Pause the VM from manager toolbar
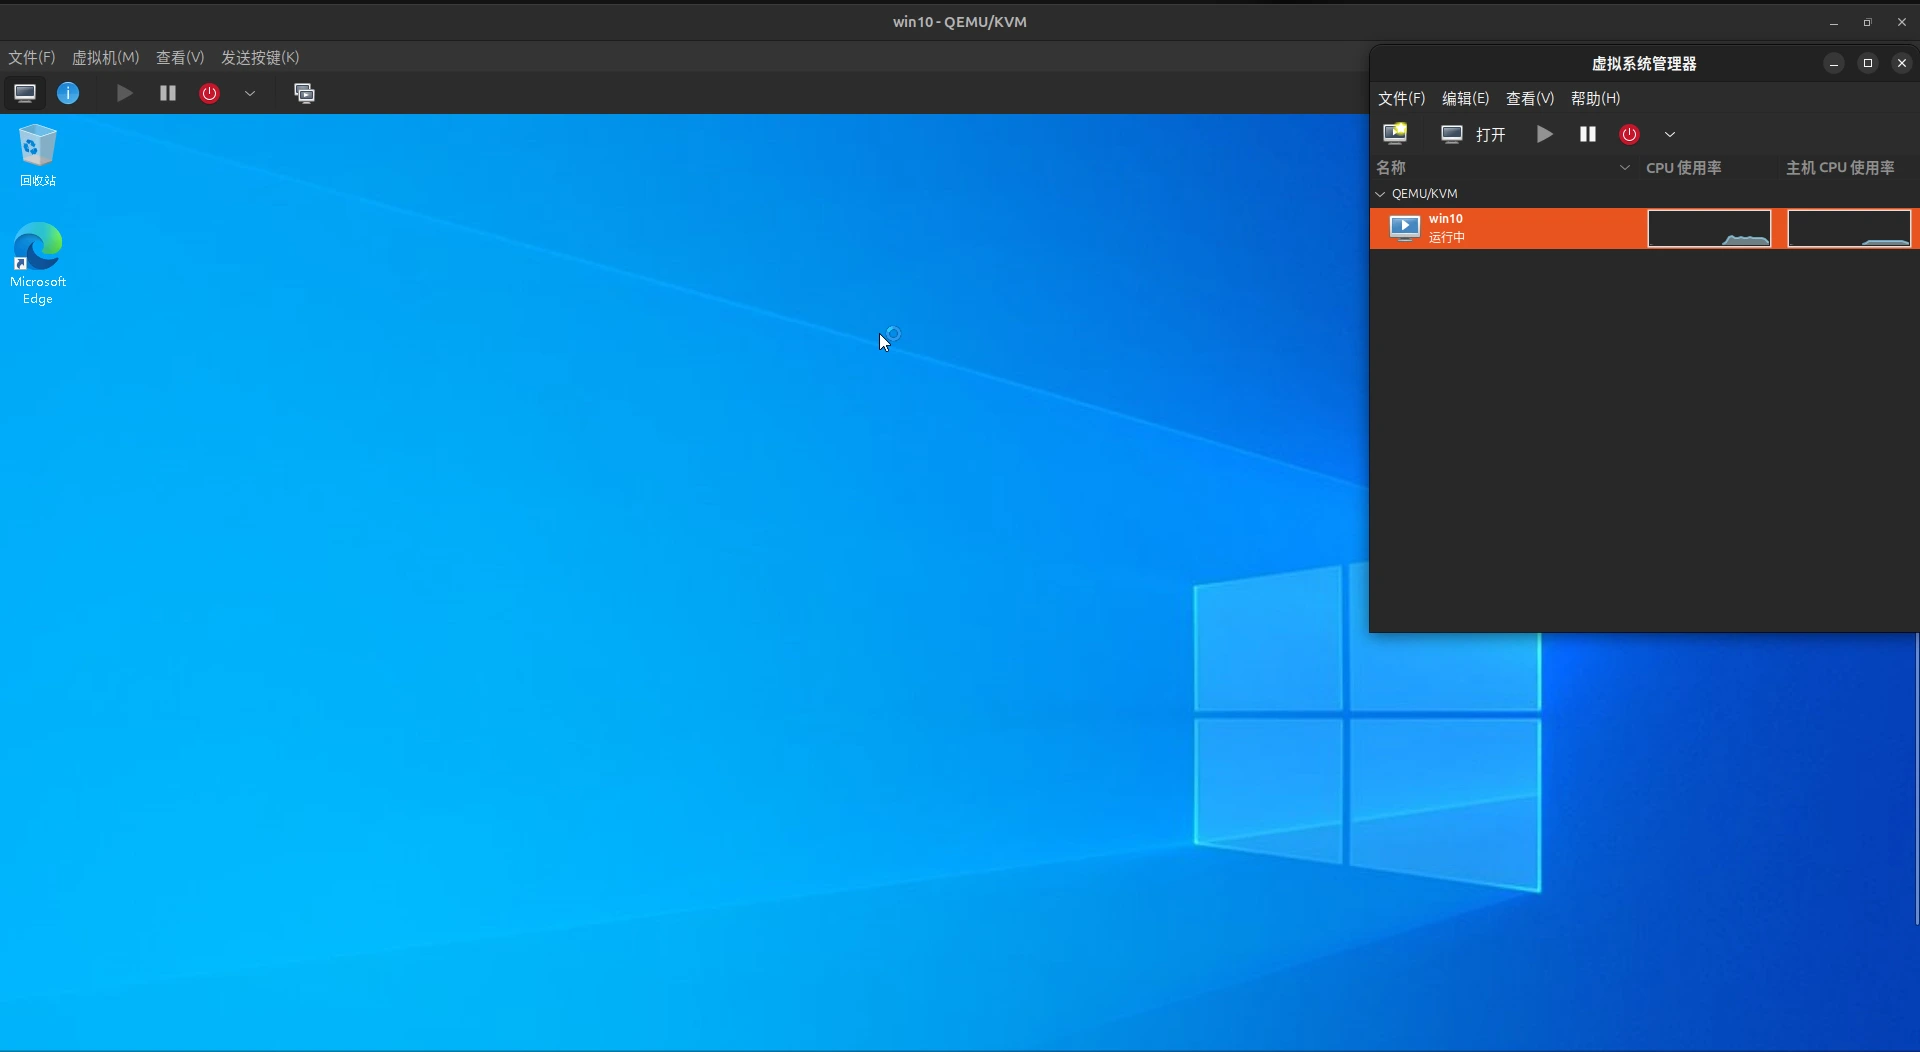This screenshot has width=1920, height=1052. pyautogui.click(x=1587, y=134)
